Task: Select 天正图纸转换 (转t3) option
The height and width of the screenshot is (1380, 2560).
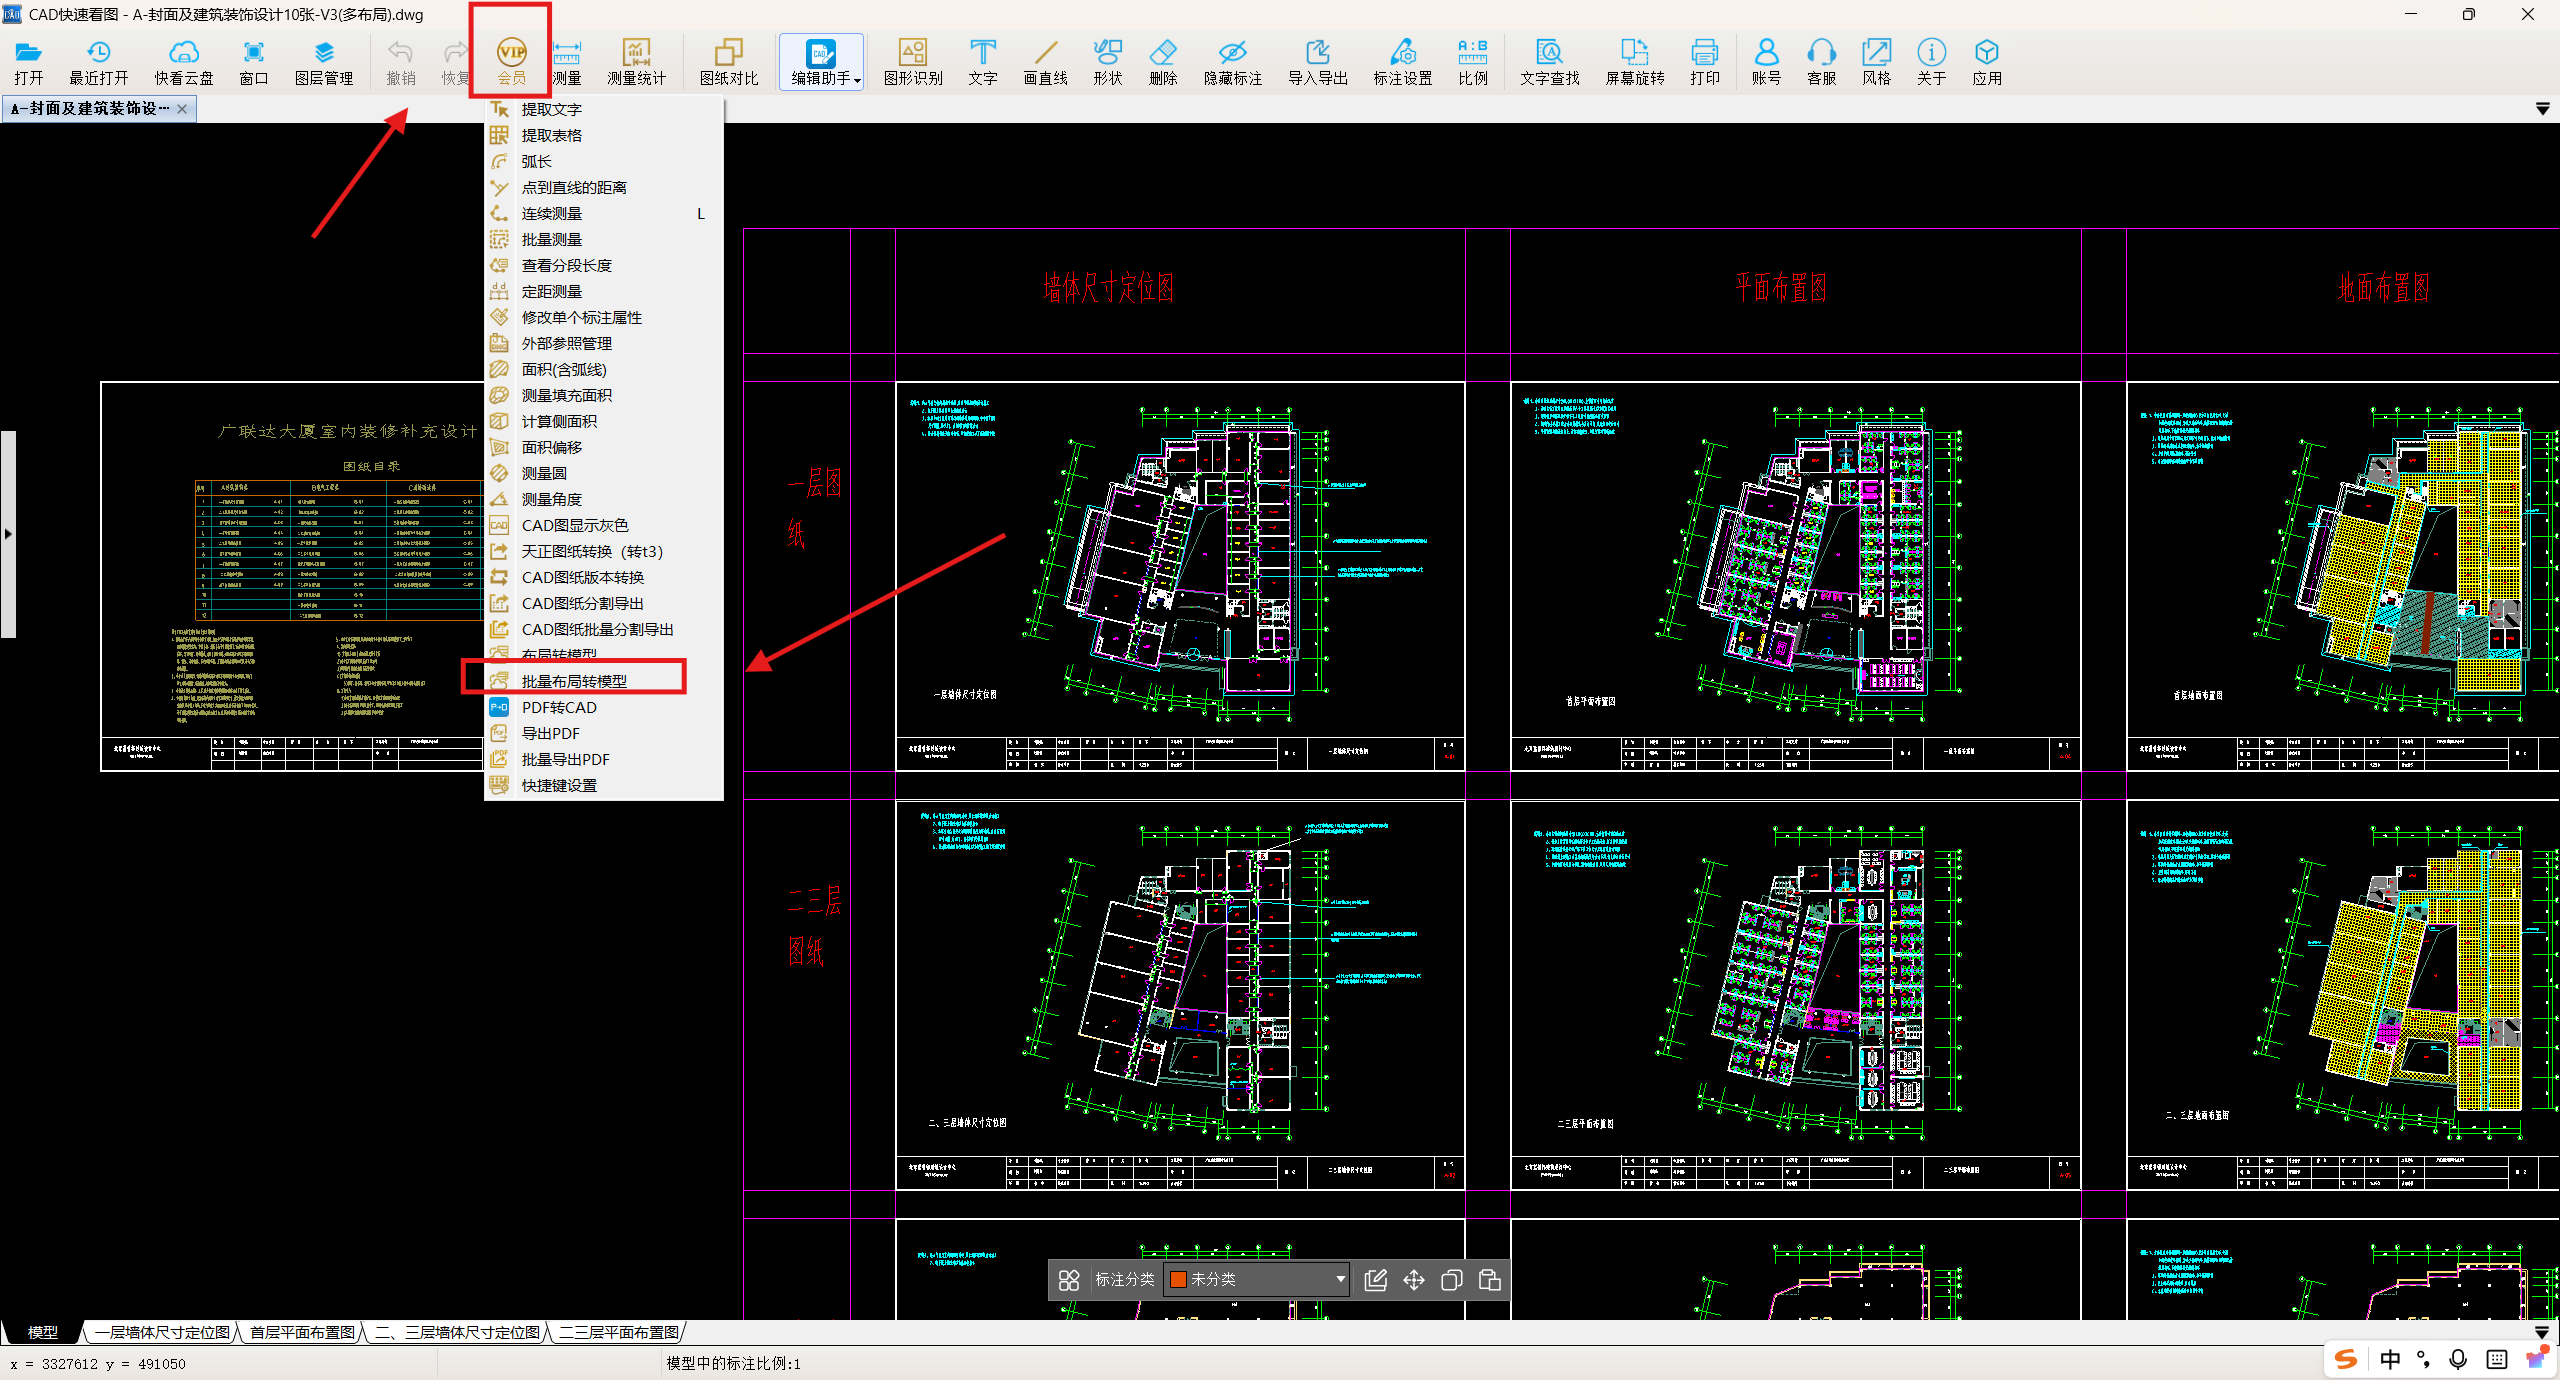Action: pyautogui.click(x=604, y=551)
